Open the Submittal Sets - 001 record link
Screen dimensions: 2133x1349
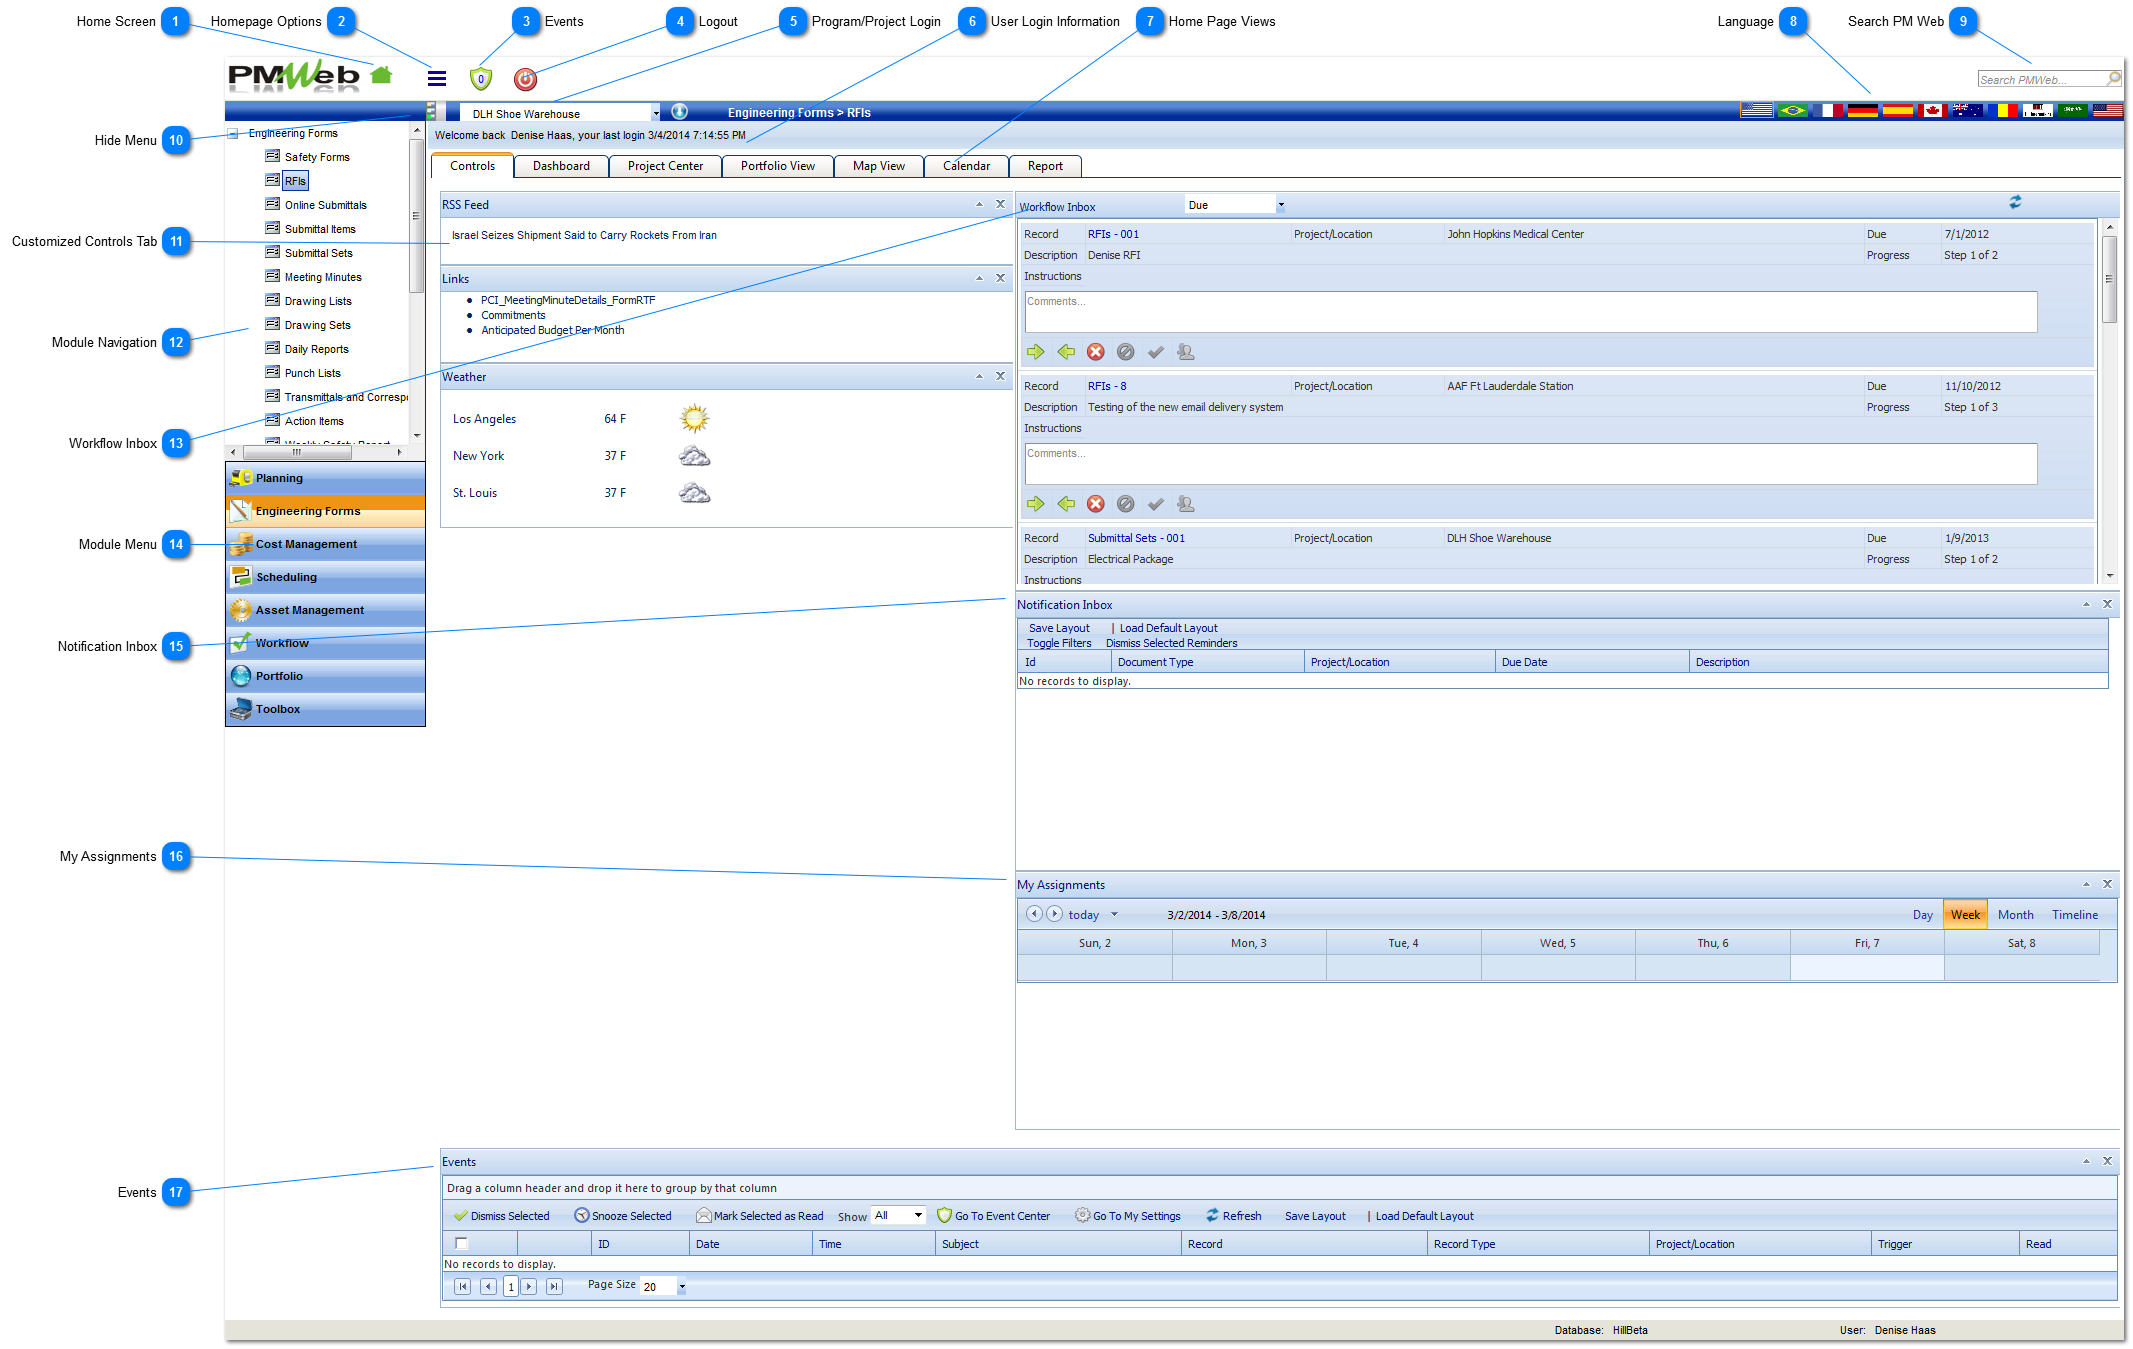[1136, 538]
